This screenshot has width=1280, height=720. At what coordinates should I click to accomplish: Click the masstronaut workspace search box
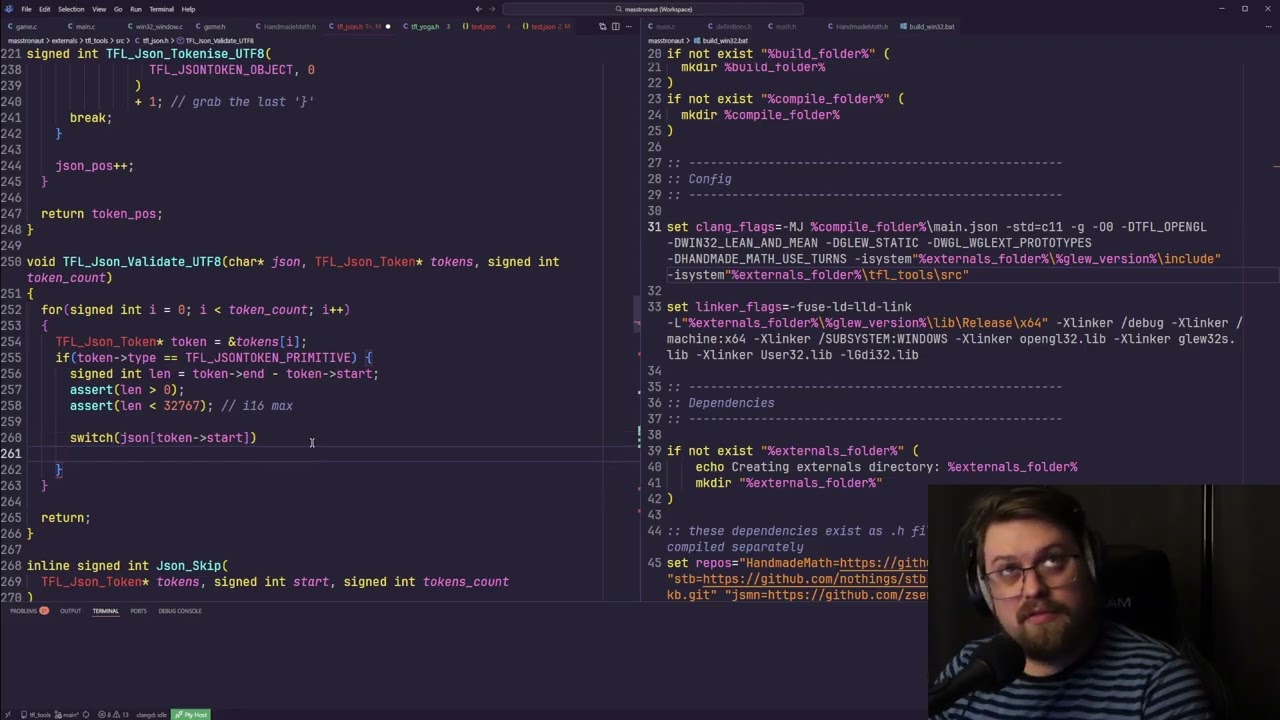coord(653,9)
